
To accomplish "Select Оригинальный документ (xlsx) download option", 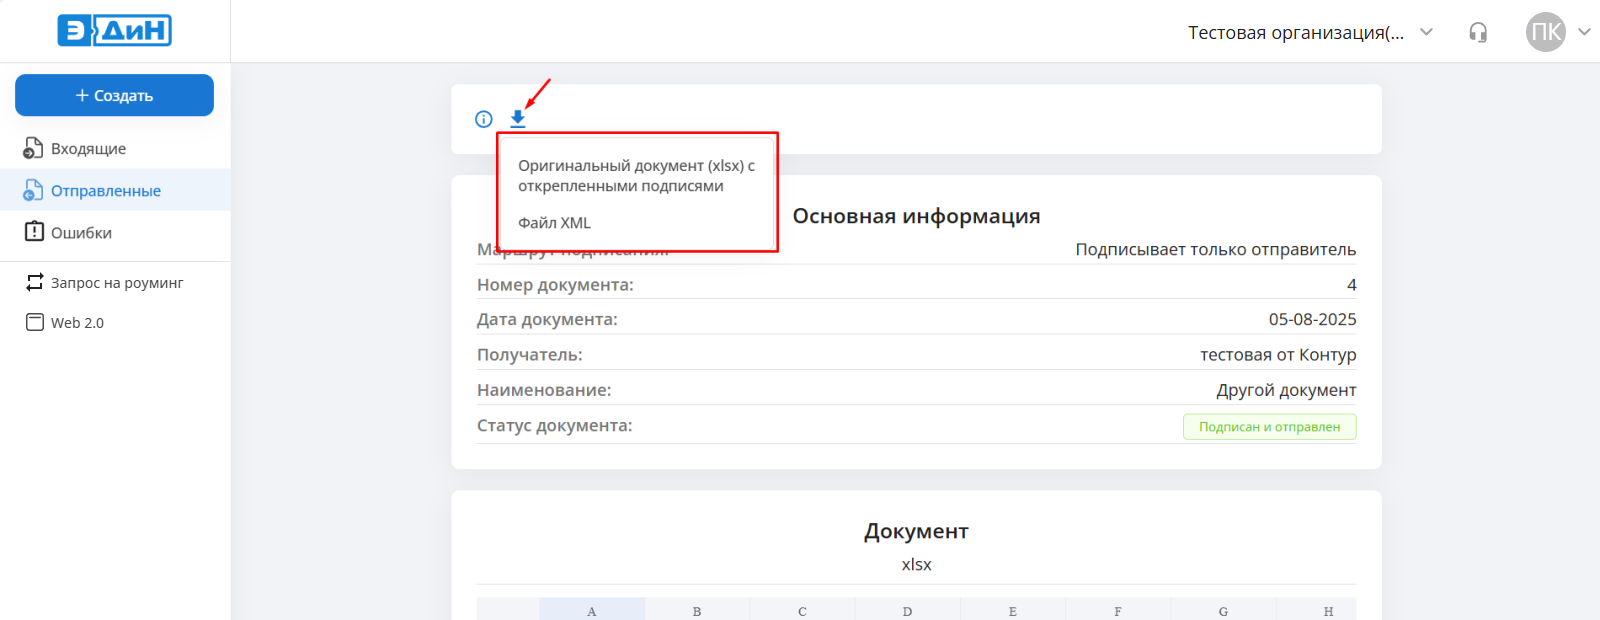I will 636,176.
